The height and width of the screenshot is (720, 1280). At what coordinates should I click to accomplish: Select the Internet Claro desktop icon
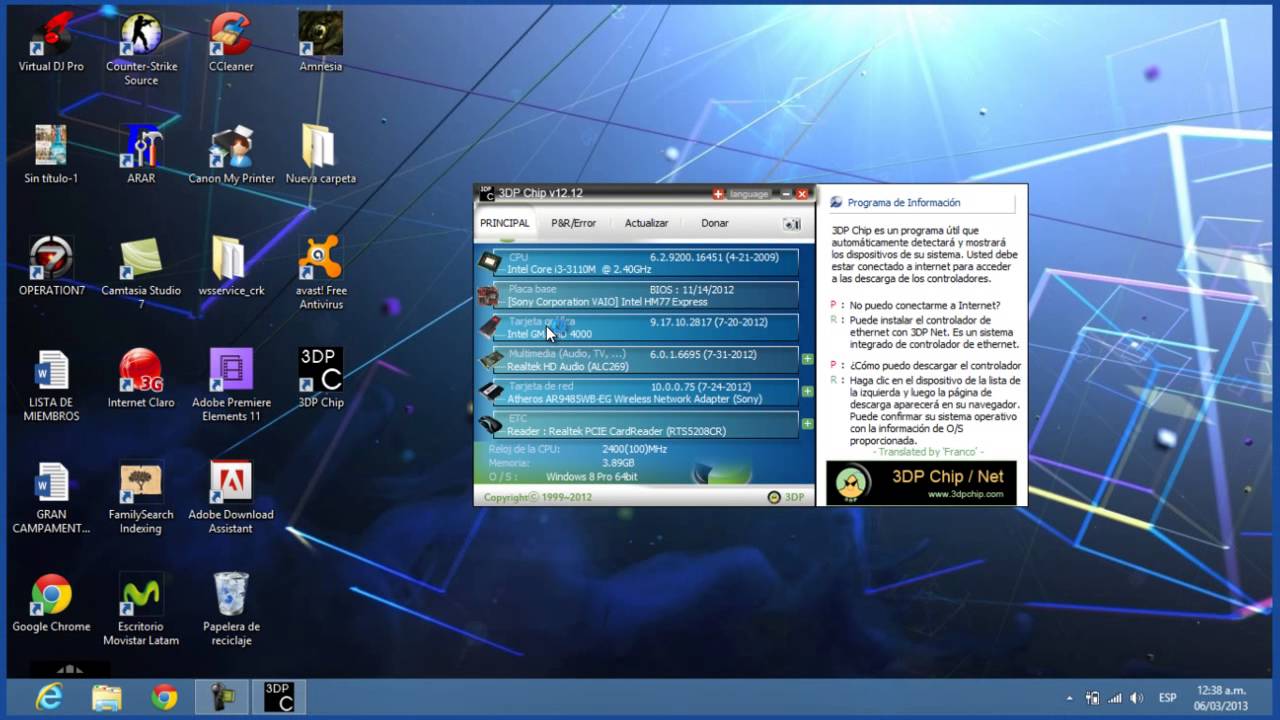141,379
